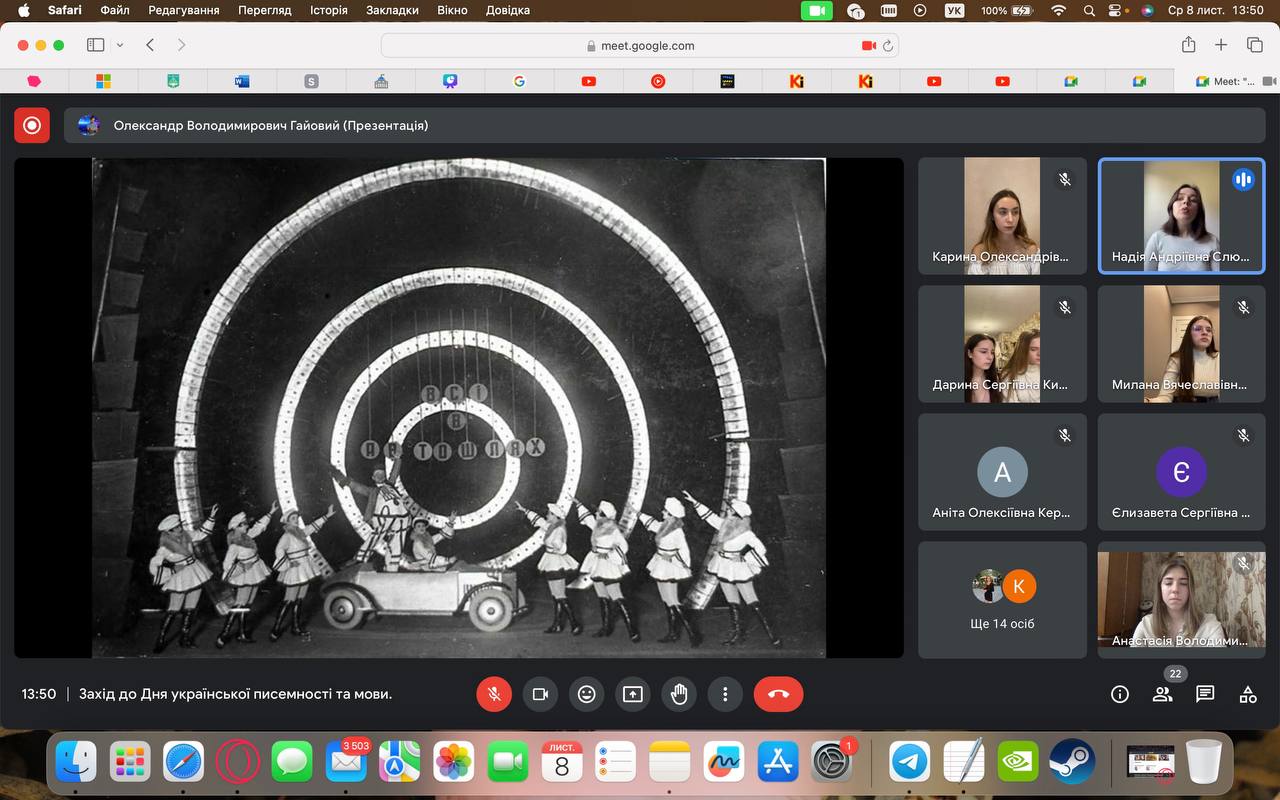The height and width of the screenshot is (800, 1280).
Task: Open meeting details info icon
Action: pyautogui.click(x=1120, y=694)
